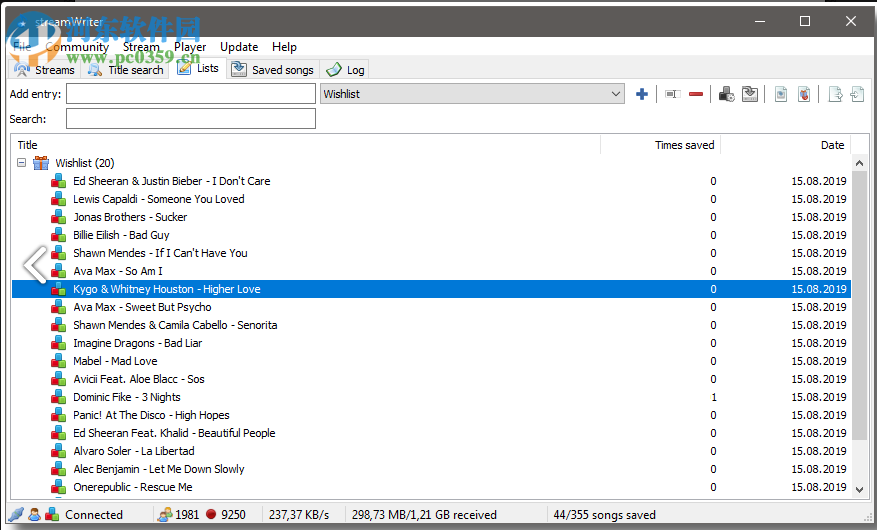Collapse the Wishlist (20) tree node

21,163
